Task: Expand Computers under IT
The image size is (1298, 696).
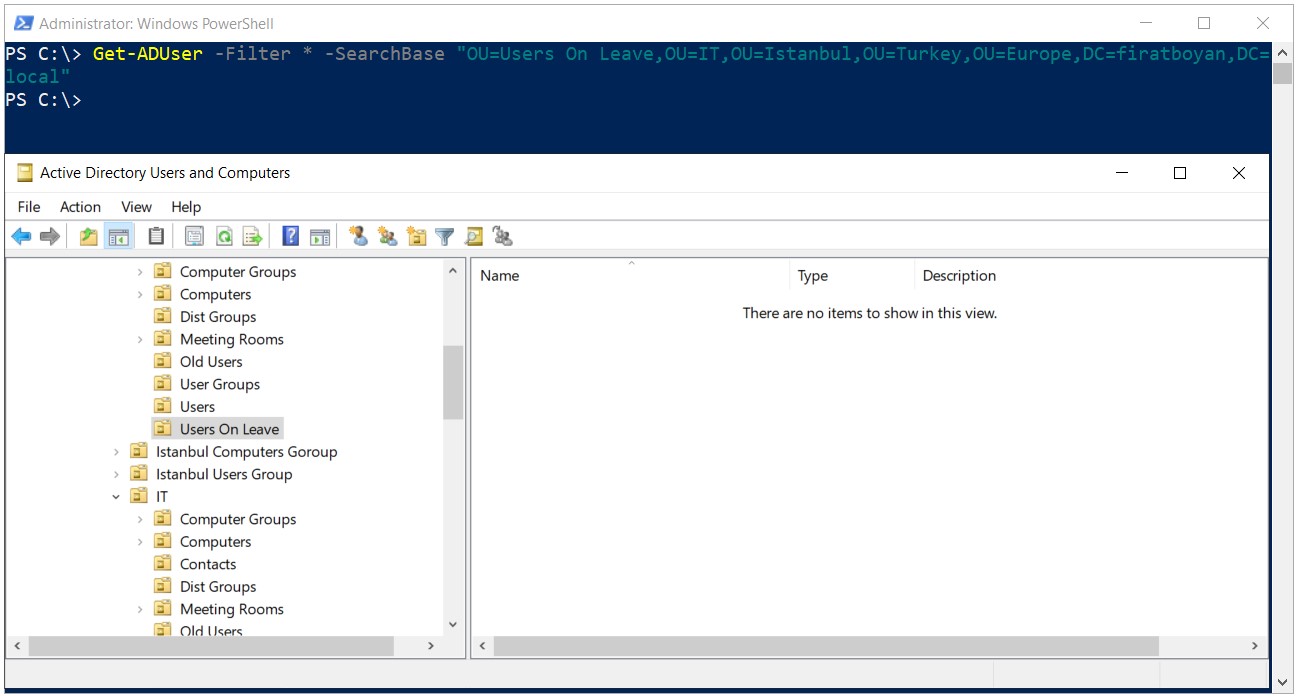Action: [140, 542]
